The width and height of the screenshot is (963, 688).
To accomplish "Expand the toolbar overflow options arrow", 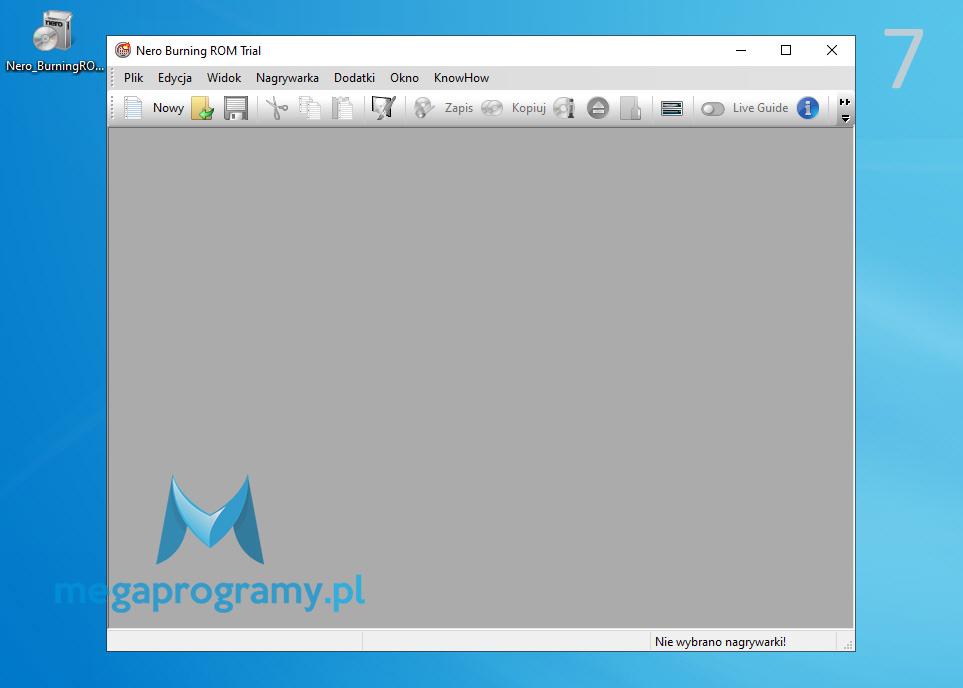I will pos(845,118).
